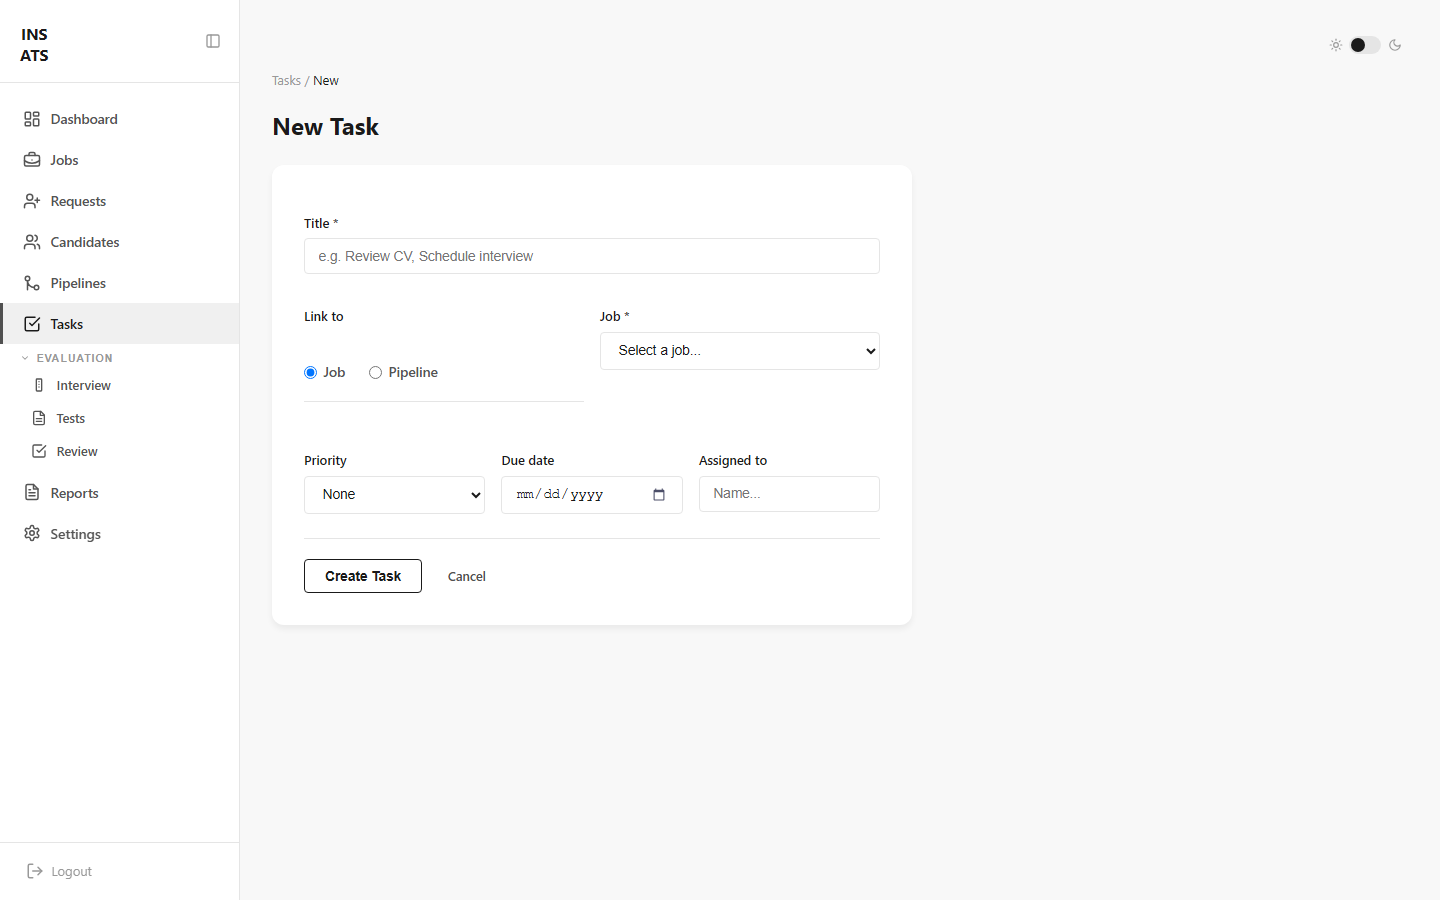1440x900 pixels.
Task: Click the Requests user-plus icon
Action: tap(32, 201)
